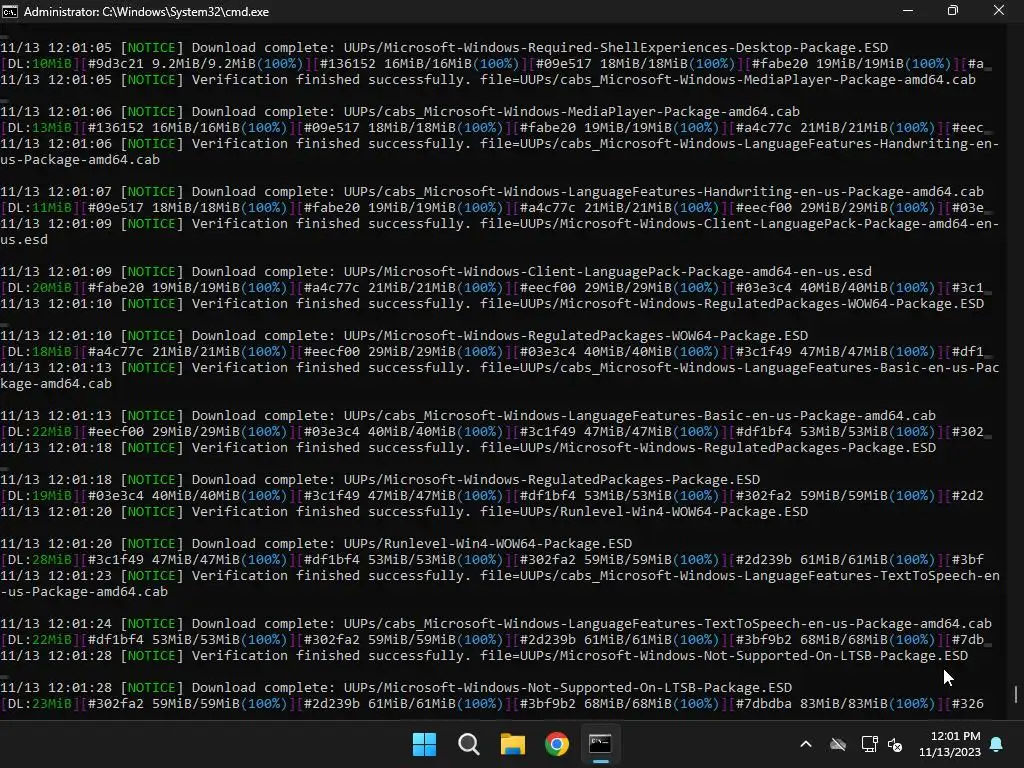Click Handwriting-en-us-Package download complete line
This screenshot has width=1024, height=768.
click(492, 191)
